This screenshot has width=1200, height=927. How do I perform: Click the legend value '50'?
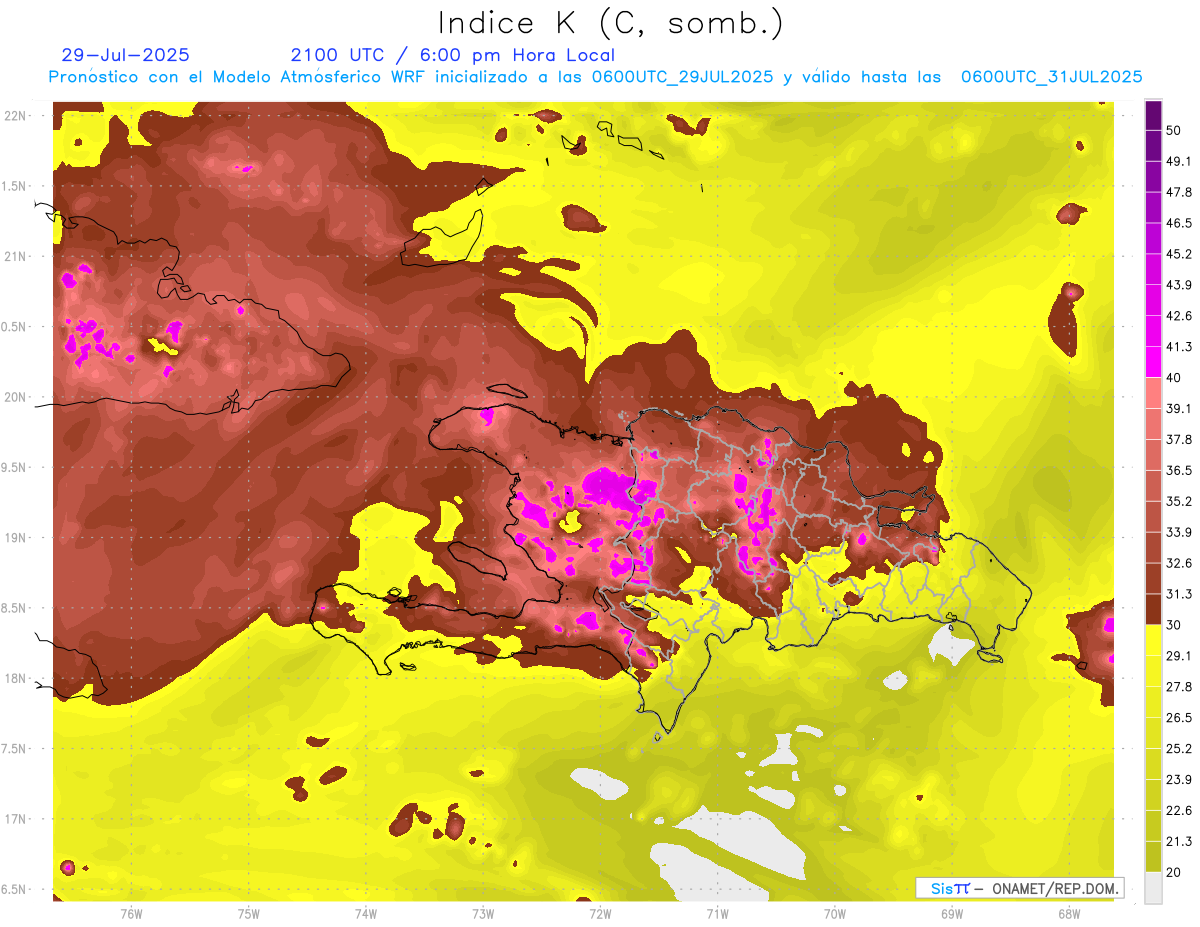1174,131
